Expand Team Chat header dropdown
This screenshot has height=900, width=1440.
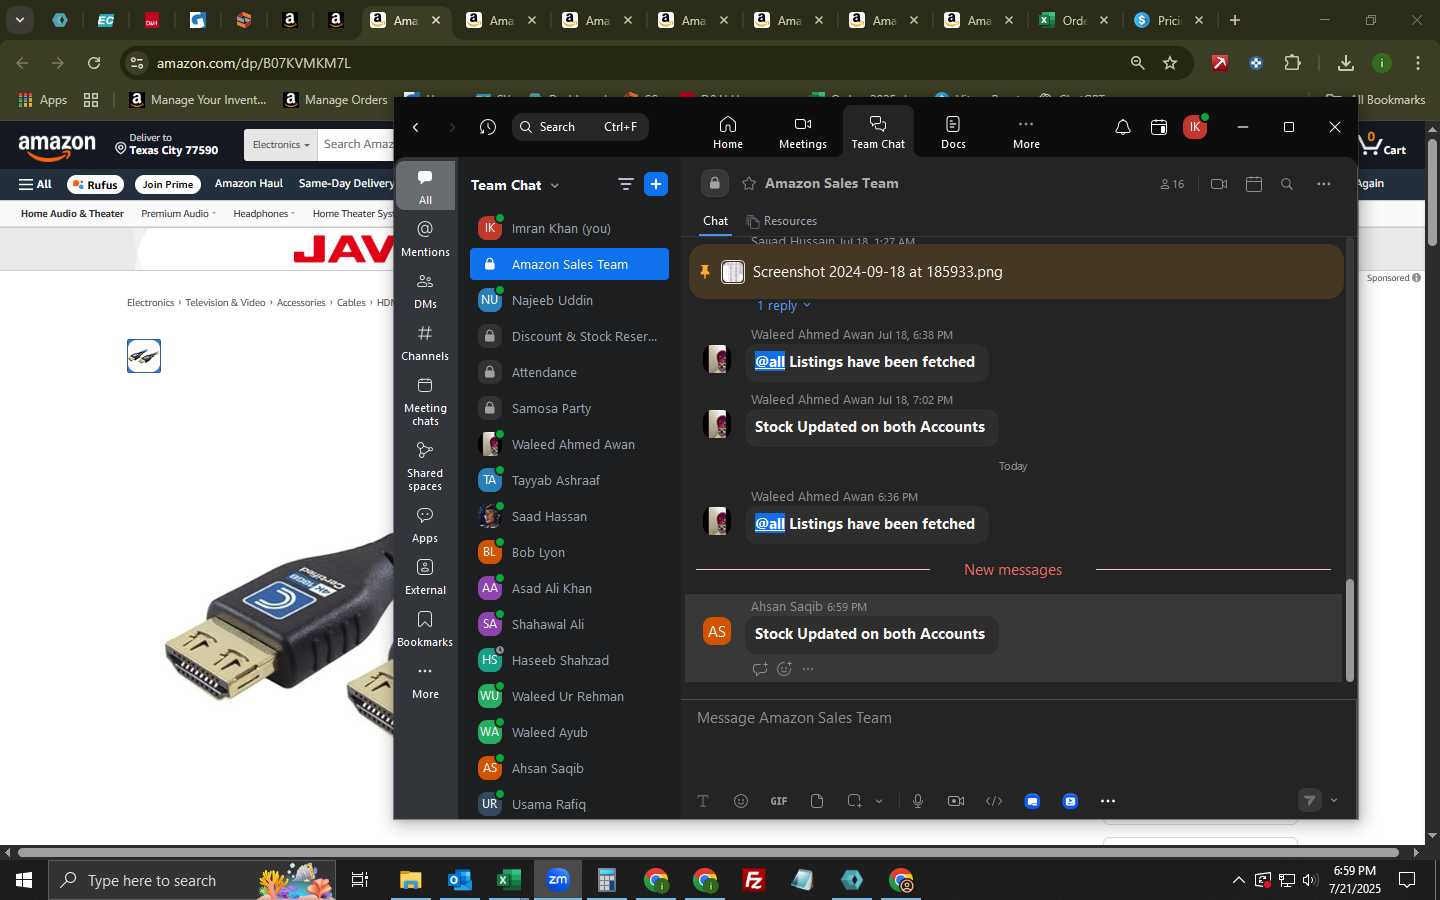555,185
